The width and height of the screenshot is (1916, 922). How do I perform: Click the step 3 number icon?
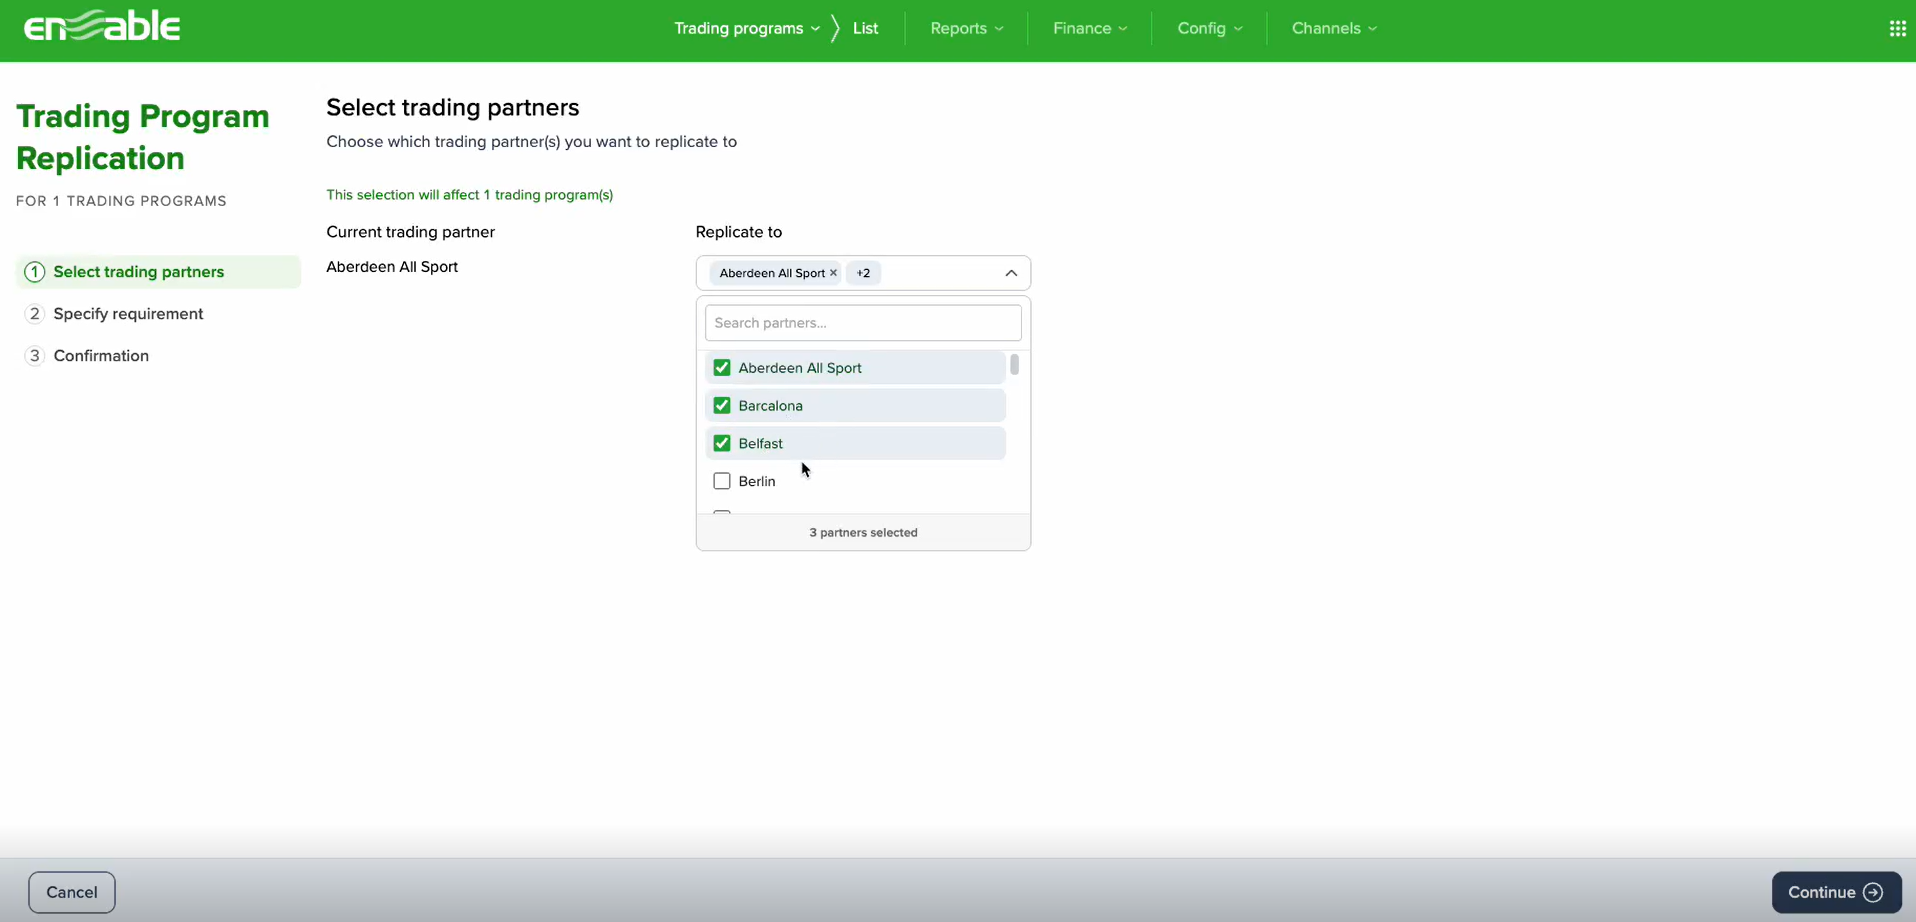(x=35, y=356)
